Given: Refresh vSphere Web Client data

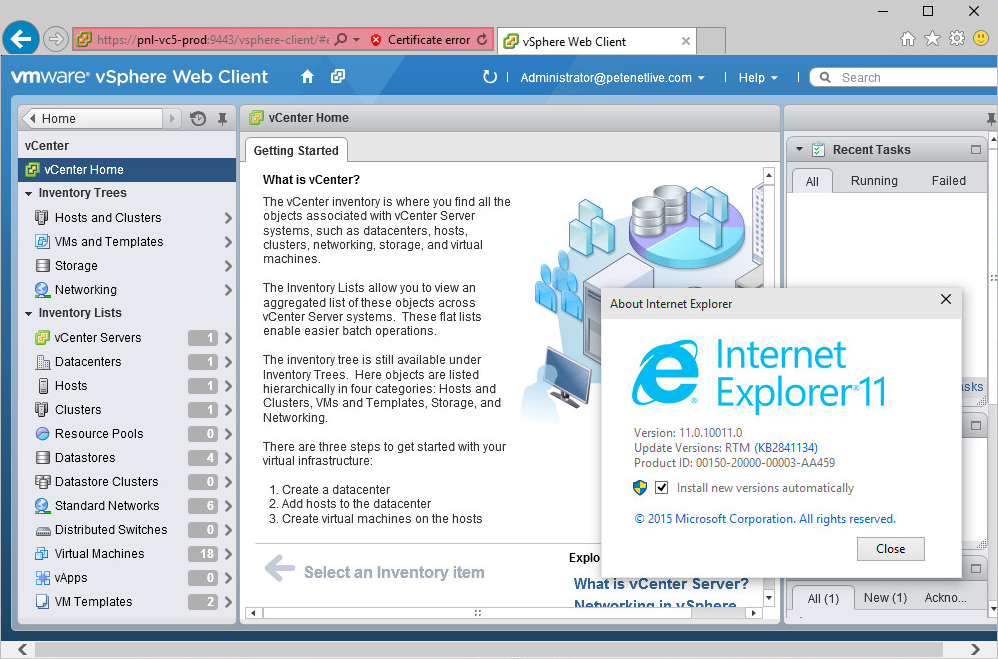Looking at the screenshot, I should 489,77.
